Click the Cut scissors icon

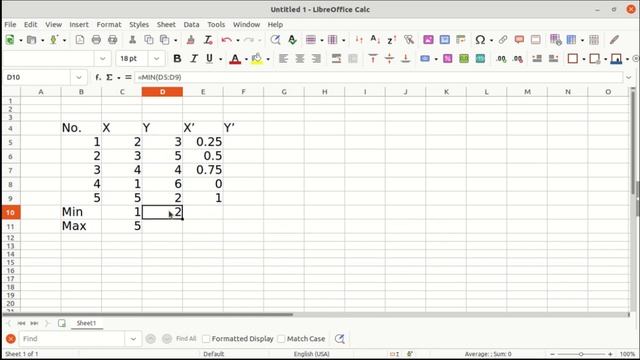pos(132,40)
